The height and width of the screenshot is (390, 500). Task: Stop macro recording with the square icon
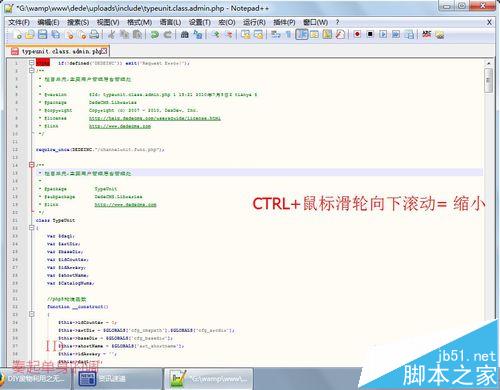[370, 34]
